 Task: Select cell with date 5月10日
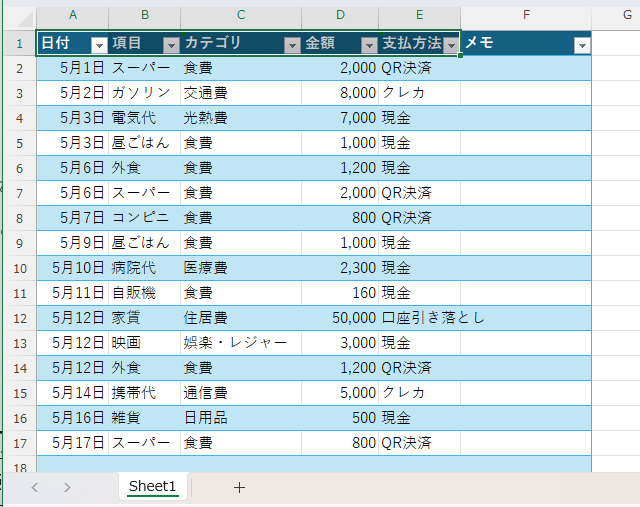[x=73, y=268]
